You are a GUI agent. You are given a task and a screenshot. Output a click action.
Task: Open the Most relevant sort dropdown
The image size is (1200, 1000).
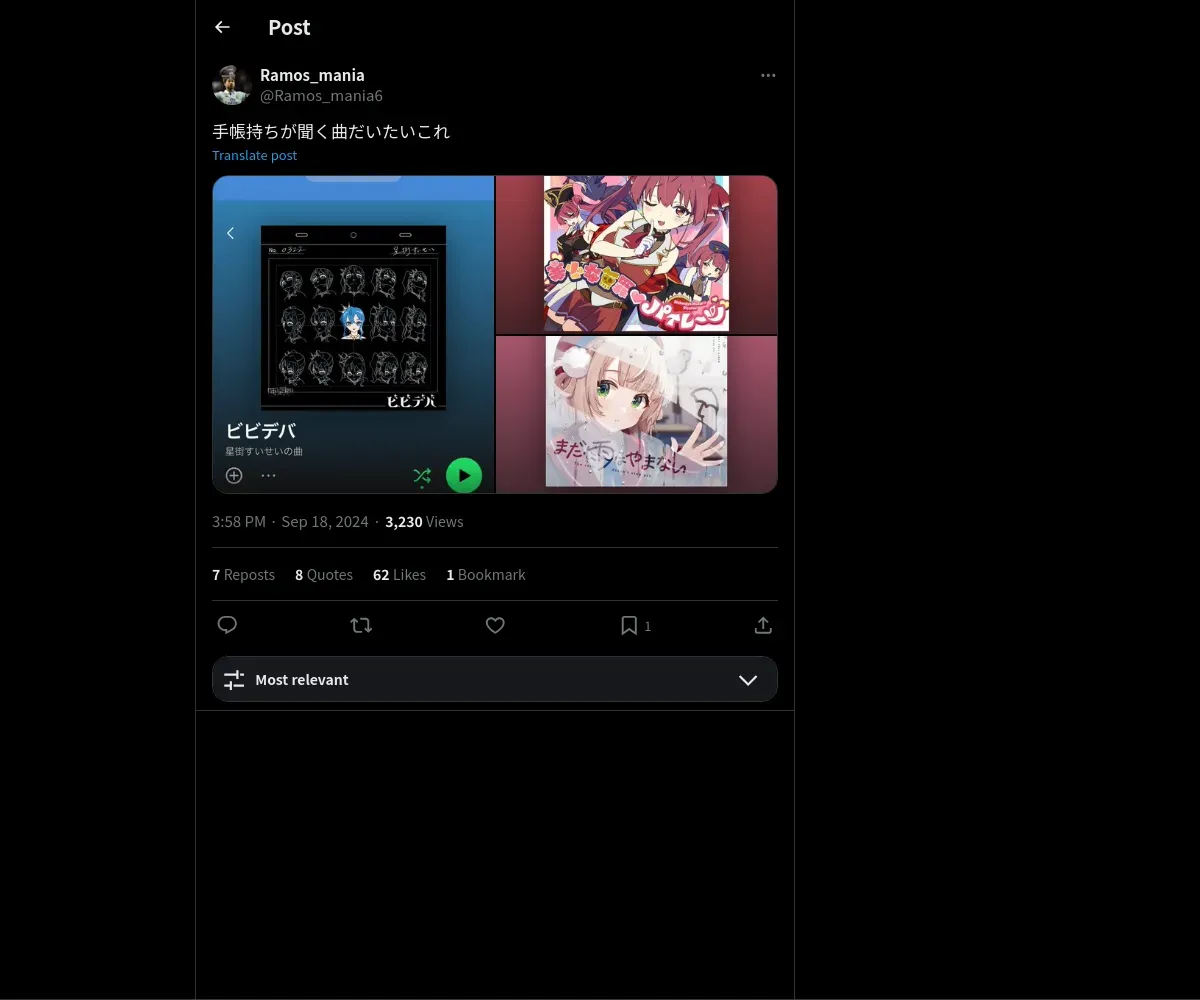tap(495, 679)
